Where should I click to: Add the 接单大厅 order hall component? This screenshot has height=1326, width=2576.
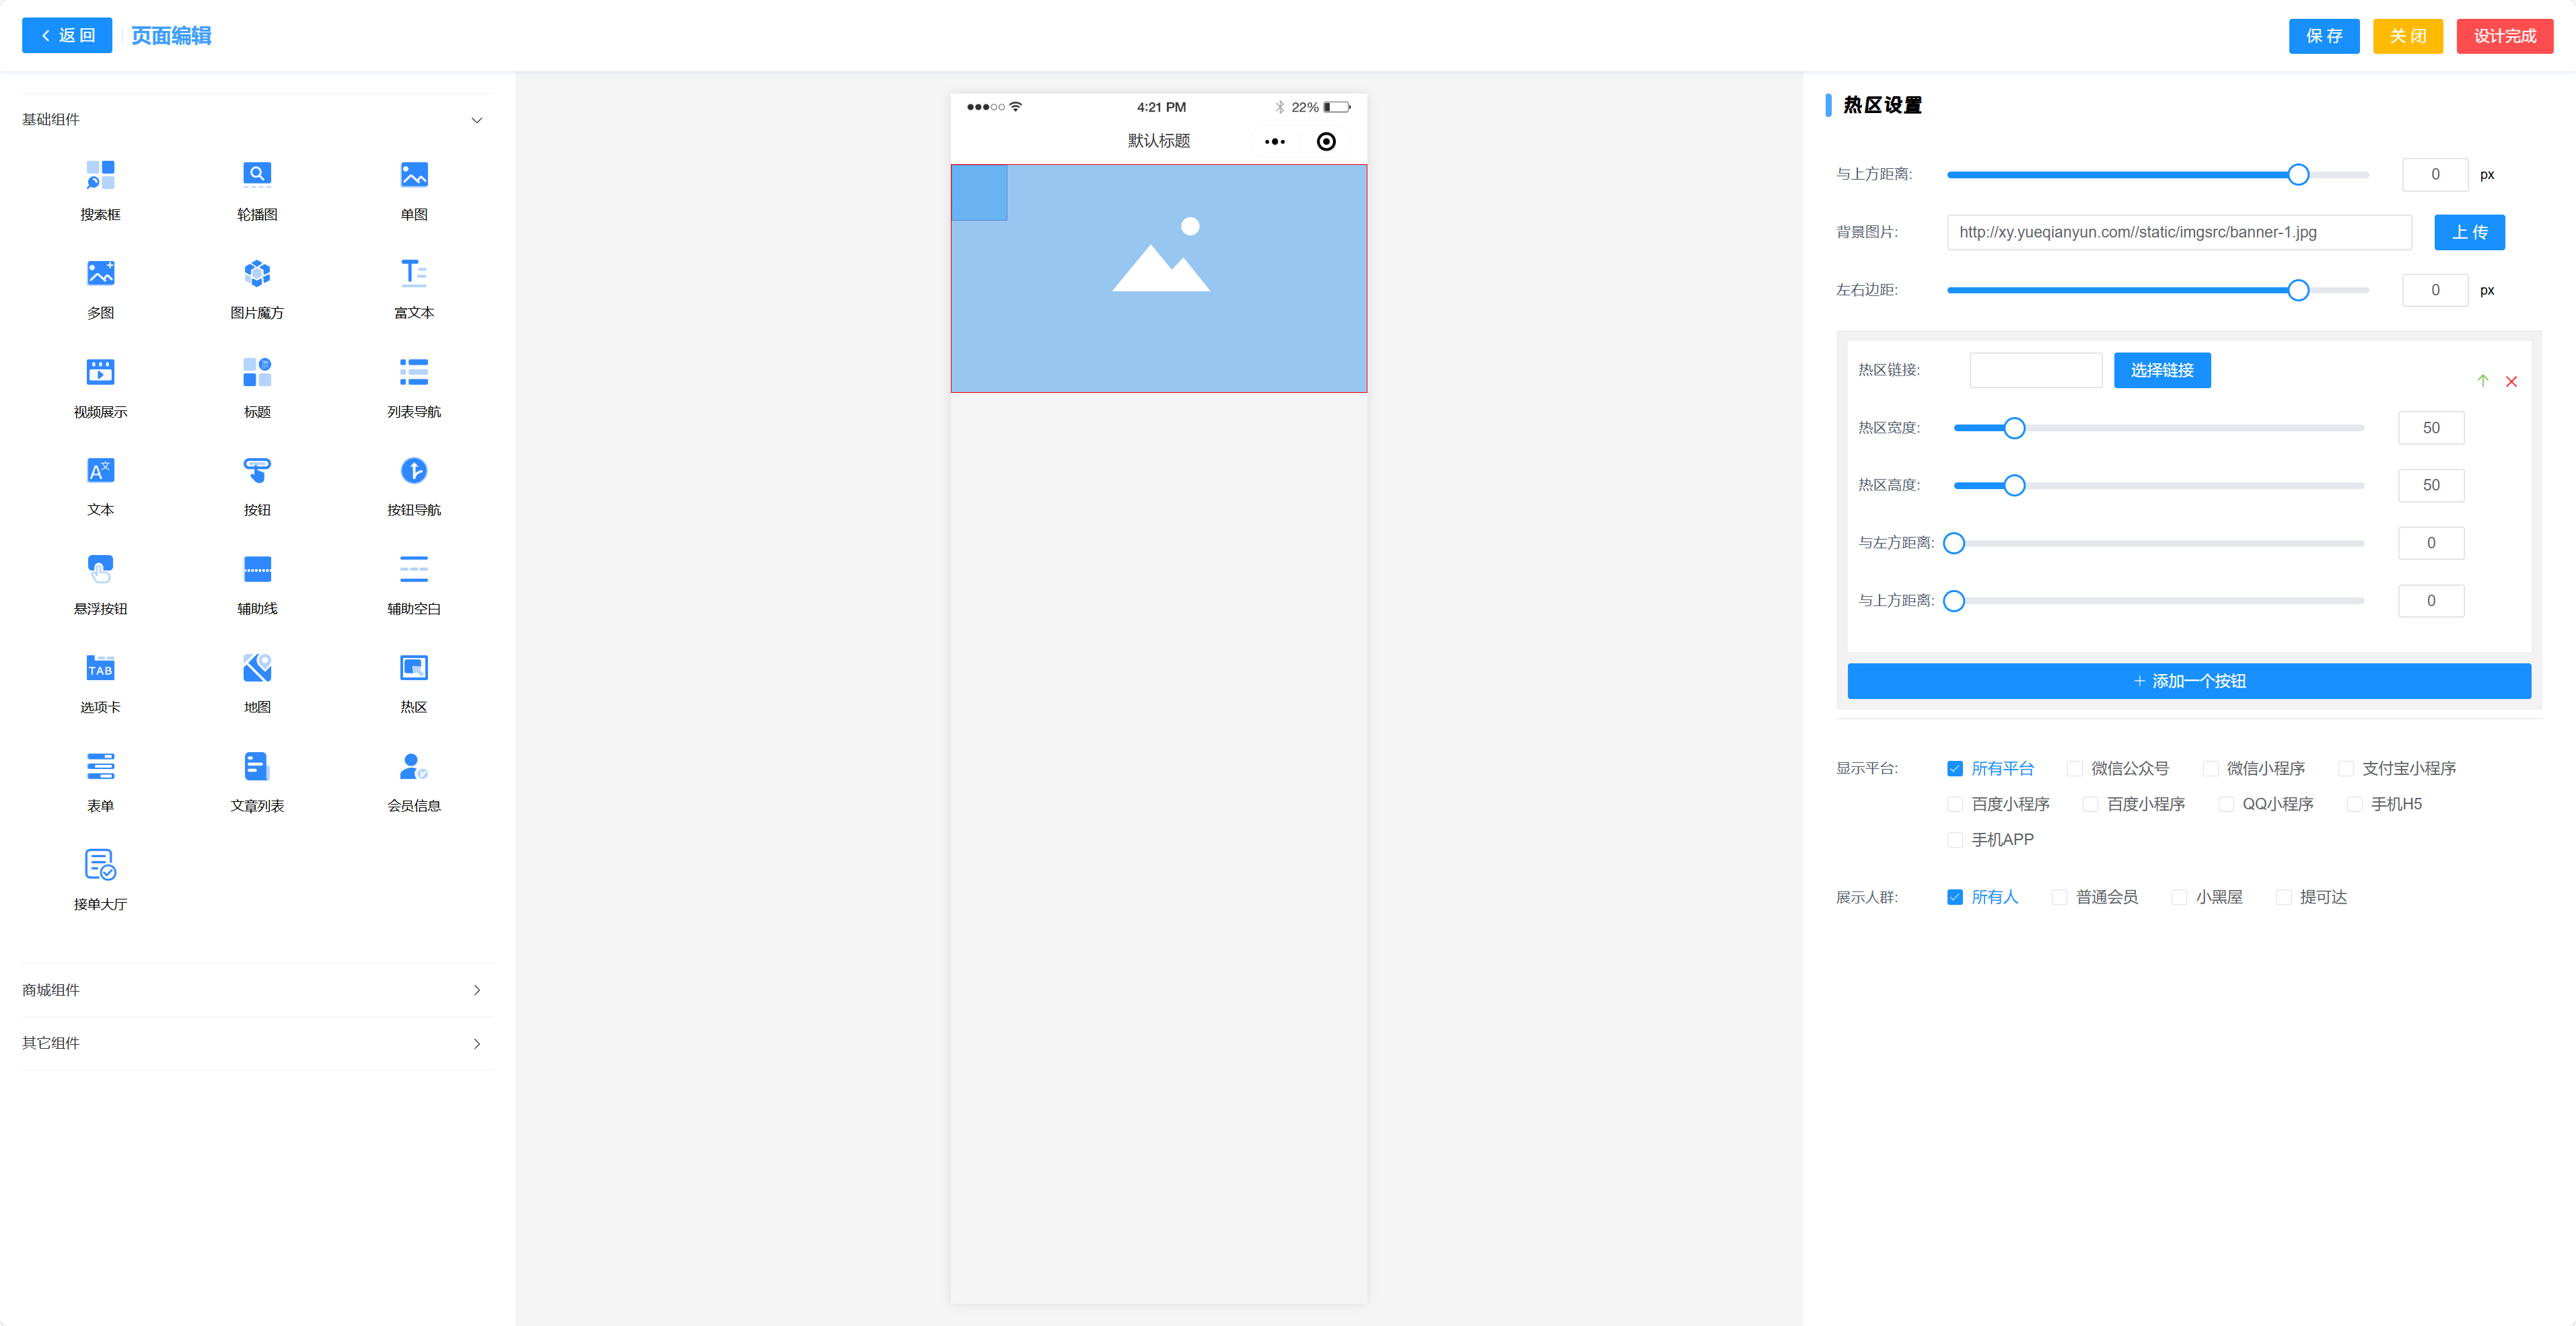point(100,865)
